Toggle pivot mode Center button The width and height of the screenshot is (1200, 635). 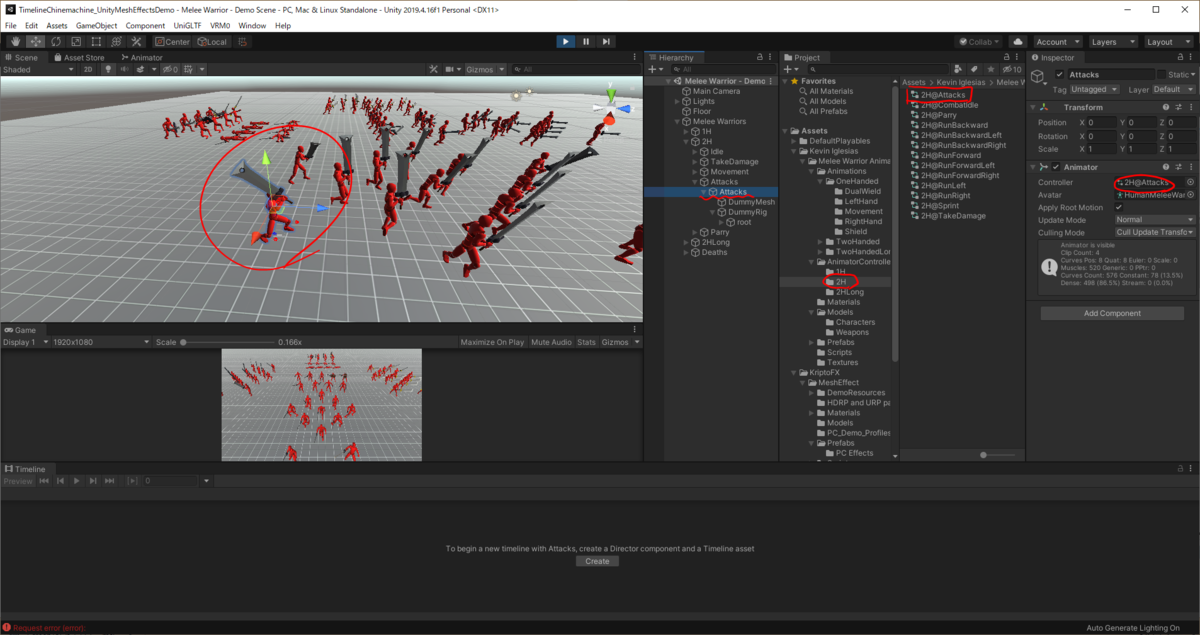point(172,42)
